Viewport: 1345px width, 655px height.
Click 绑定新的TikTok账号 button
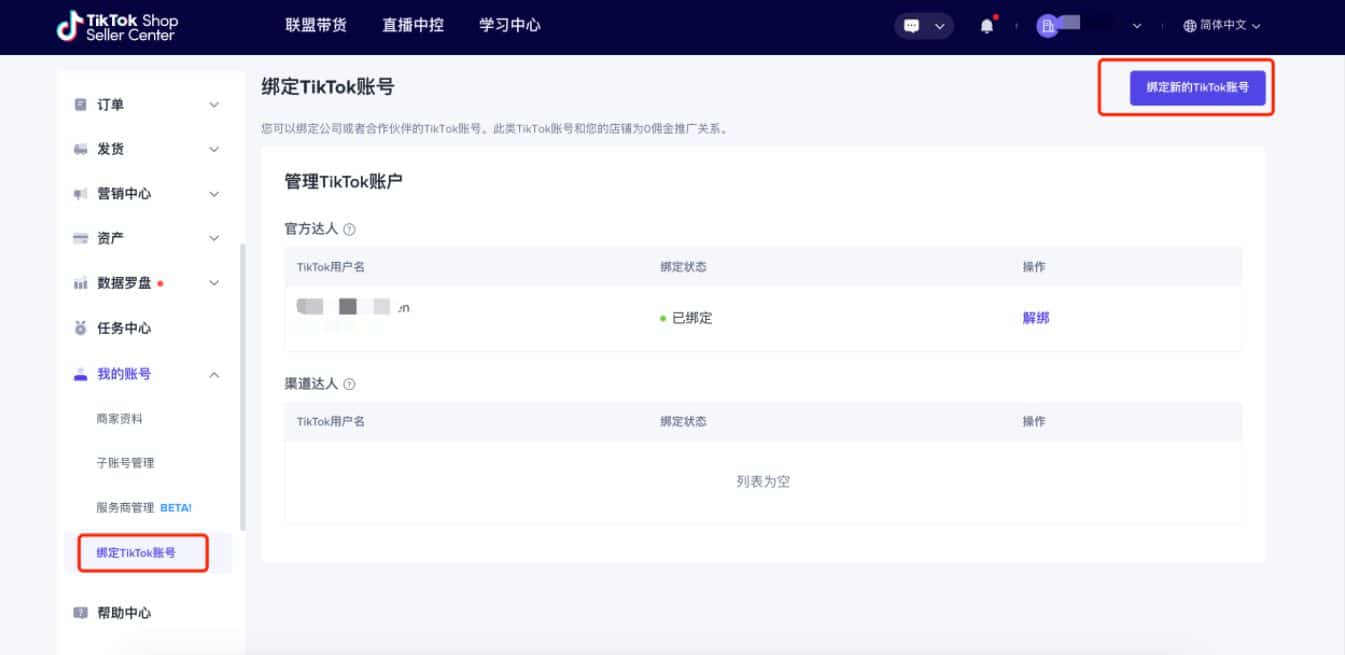tap(1197, 88)
